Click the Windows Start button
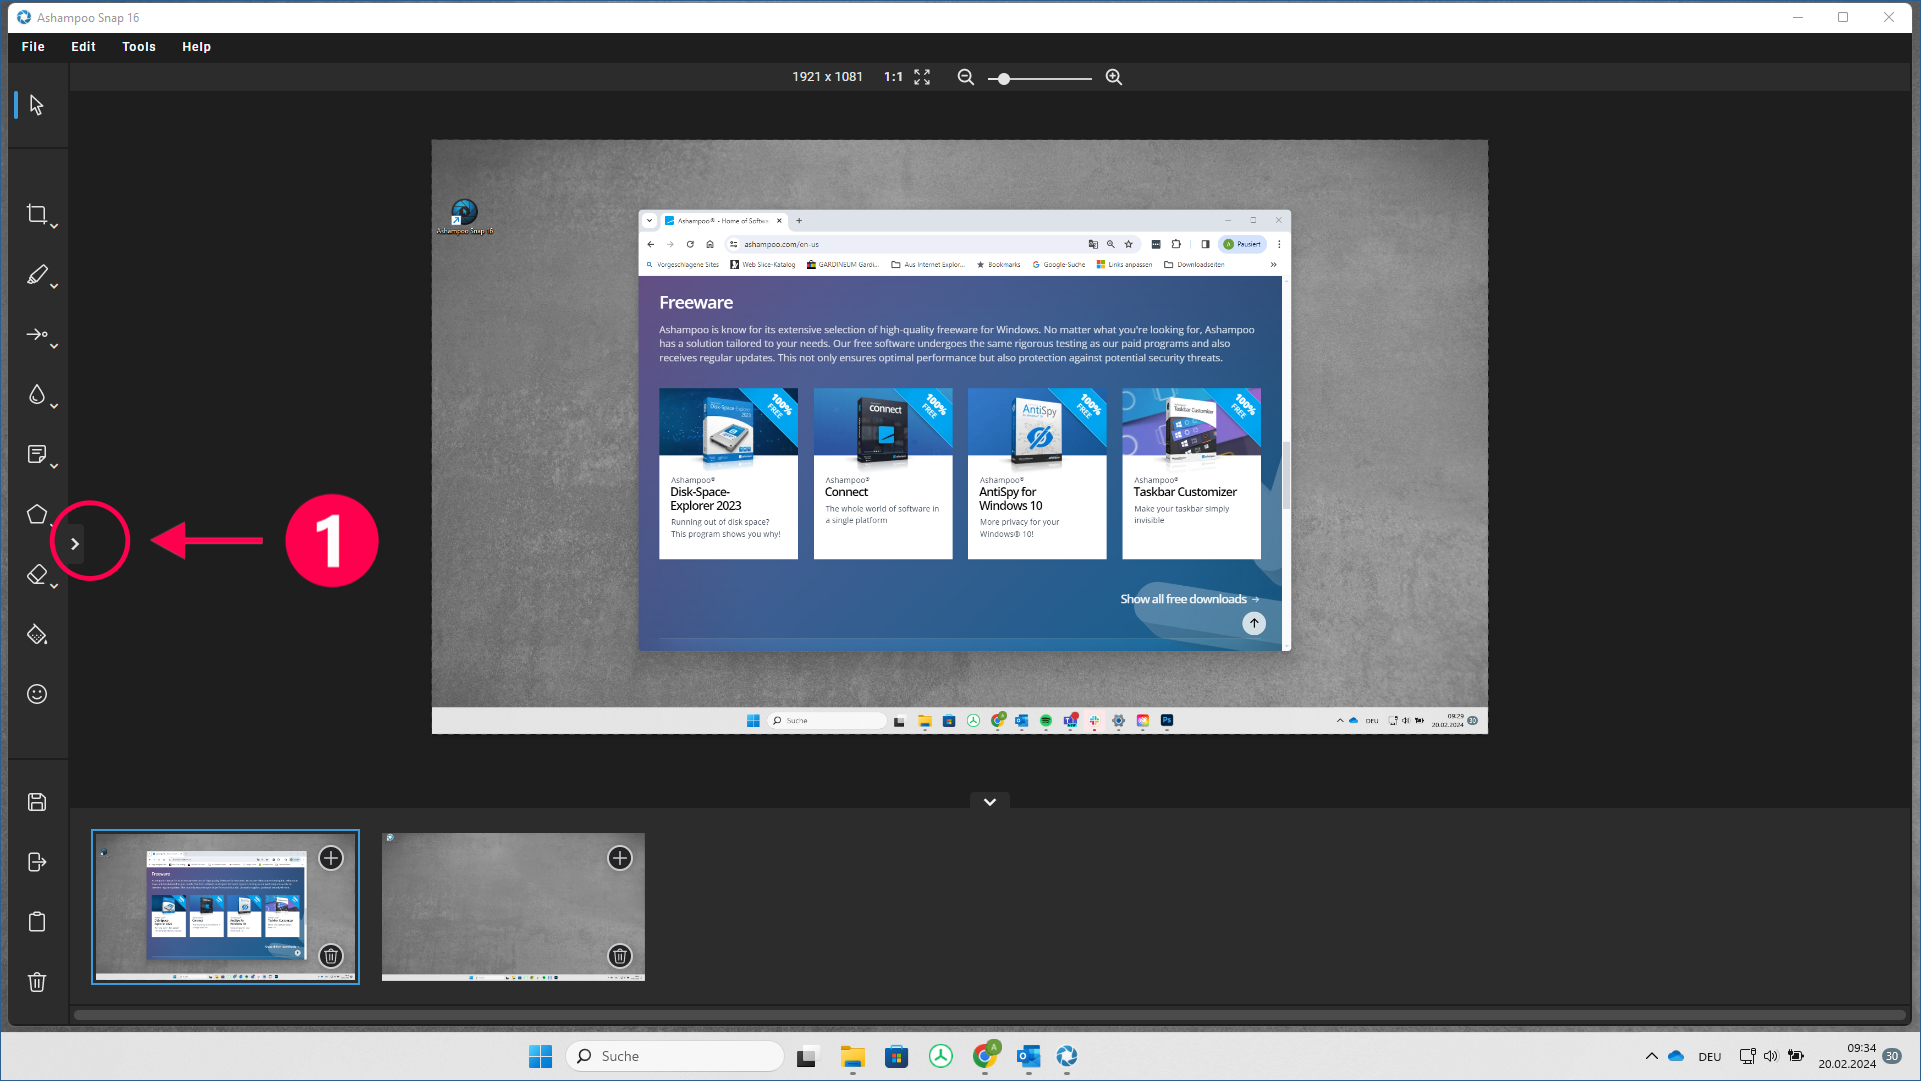1921x1081 pixels. click(540, 1056)
